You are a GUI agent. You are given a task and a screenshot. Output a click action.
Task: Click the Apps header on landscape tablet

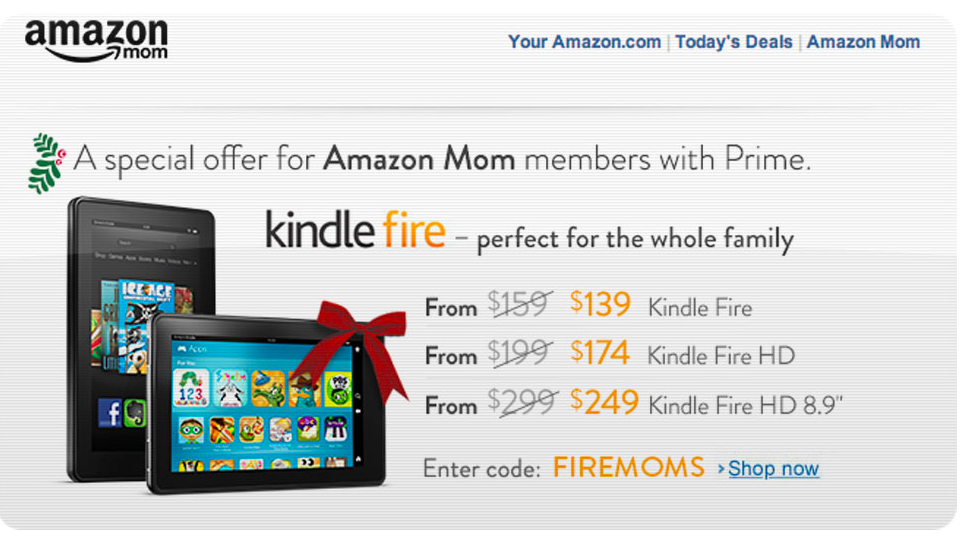(x=192, y=349)
